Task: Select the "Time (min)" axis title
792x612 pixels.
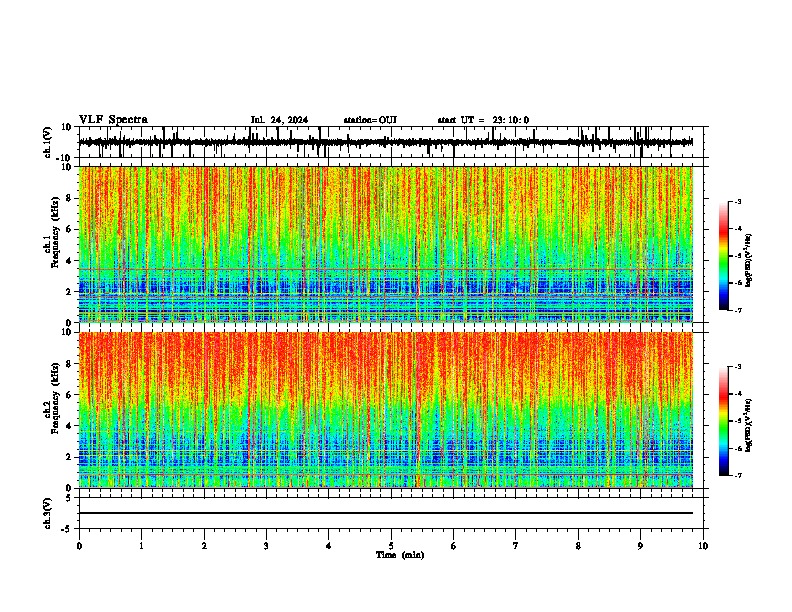Action: coord(400,555)
